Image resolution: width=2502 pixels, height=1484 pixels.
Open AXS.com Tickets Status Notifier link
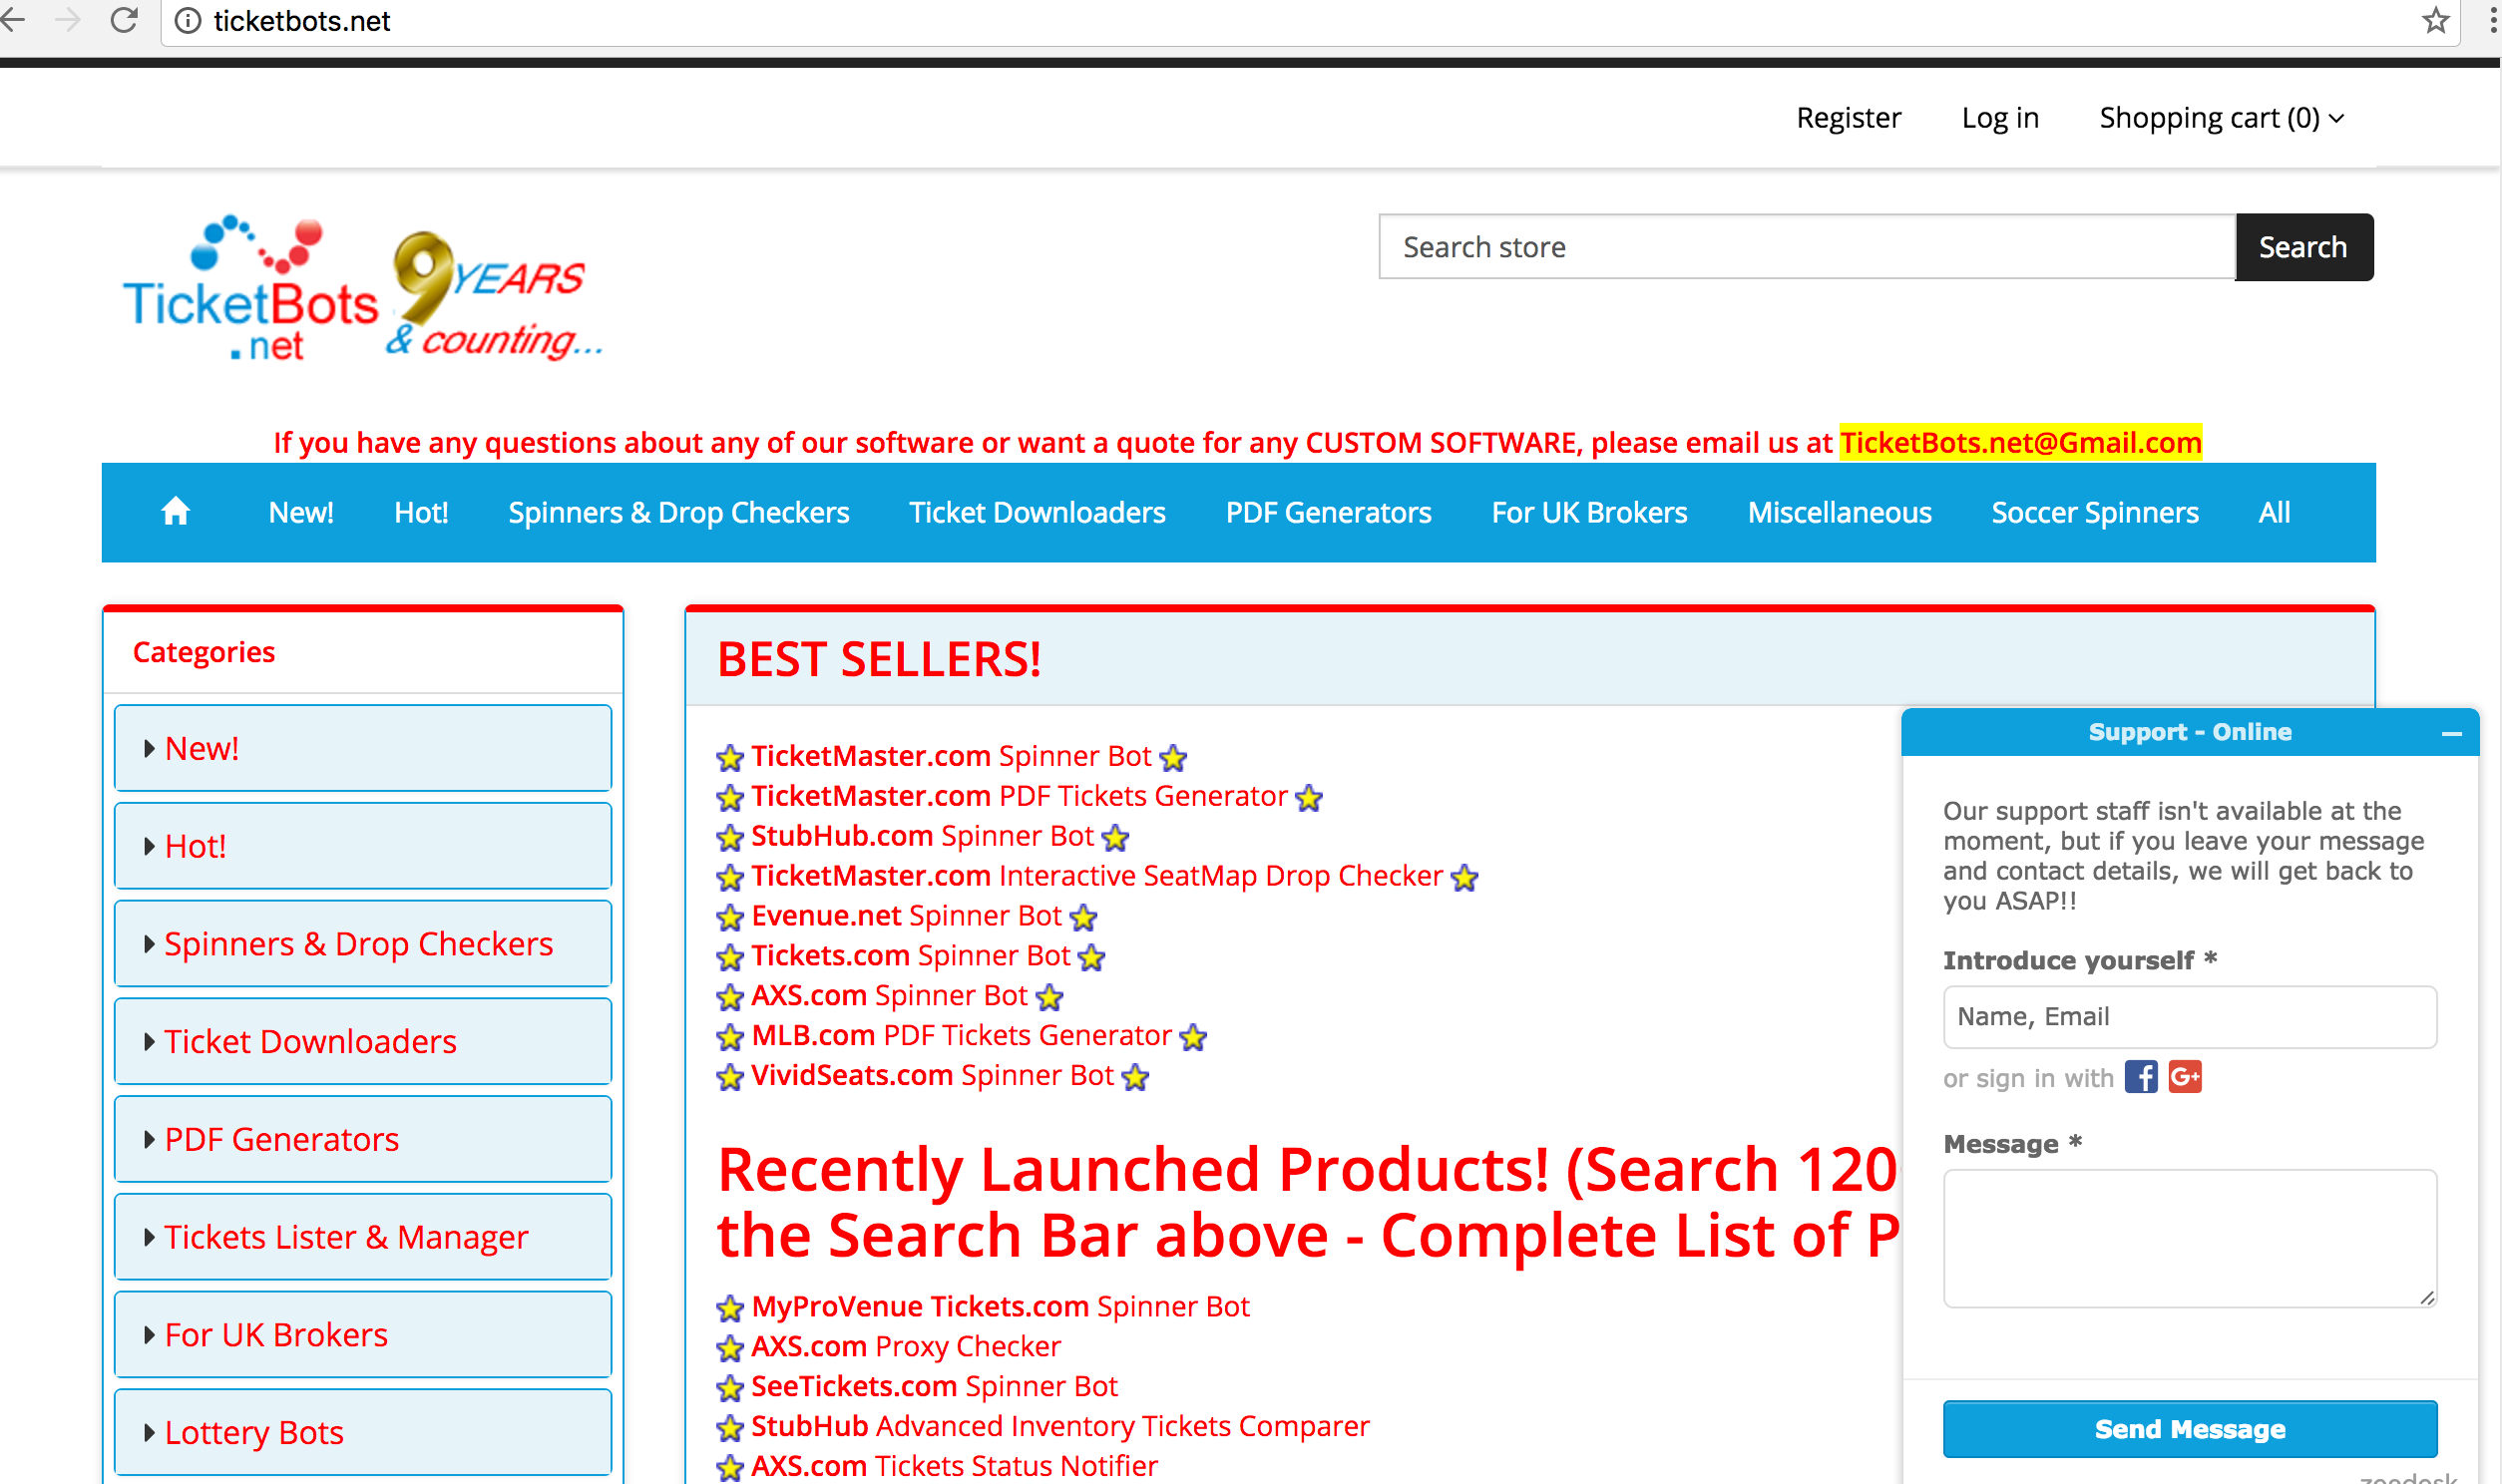tap(954, 1466)
